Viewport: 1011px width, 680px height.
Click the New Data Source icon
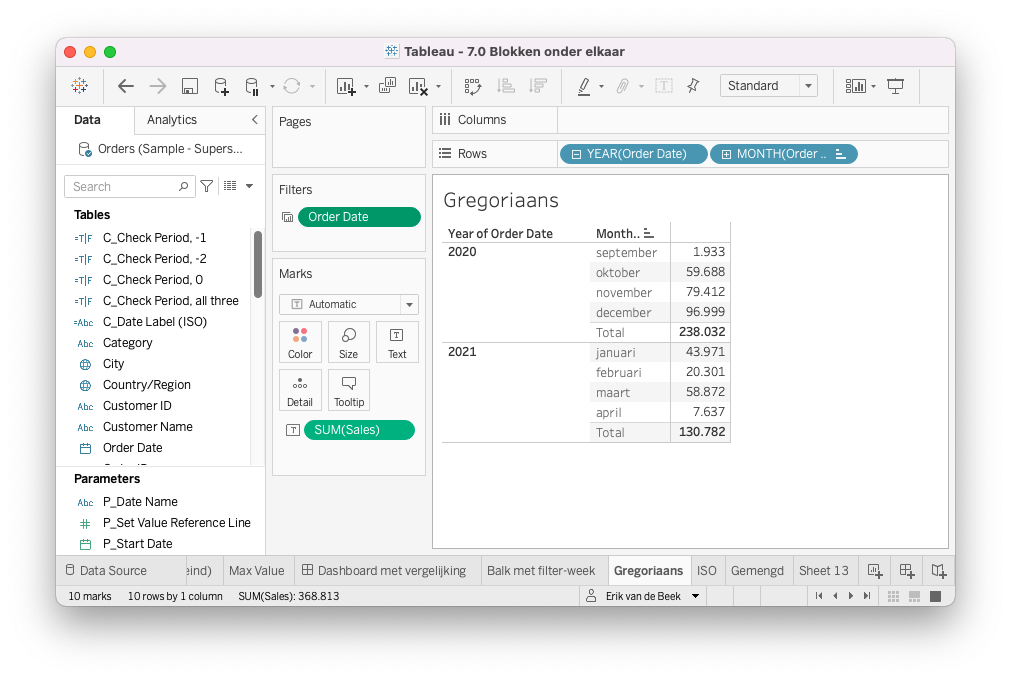tap(221, 86)
